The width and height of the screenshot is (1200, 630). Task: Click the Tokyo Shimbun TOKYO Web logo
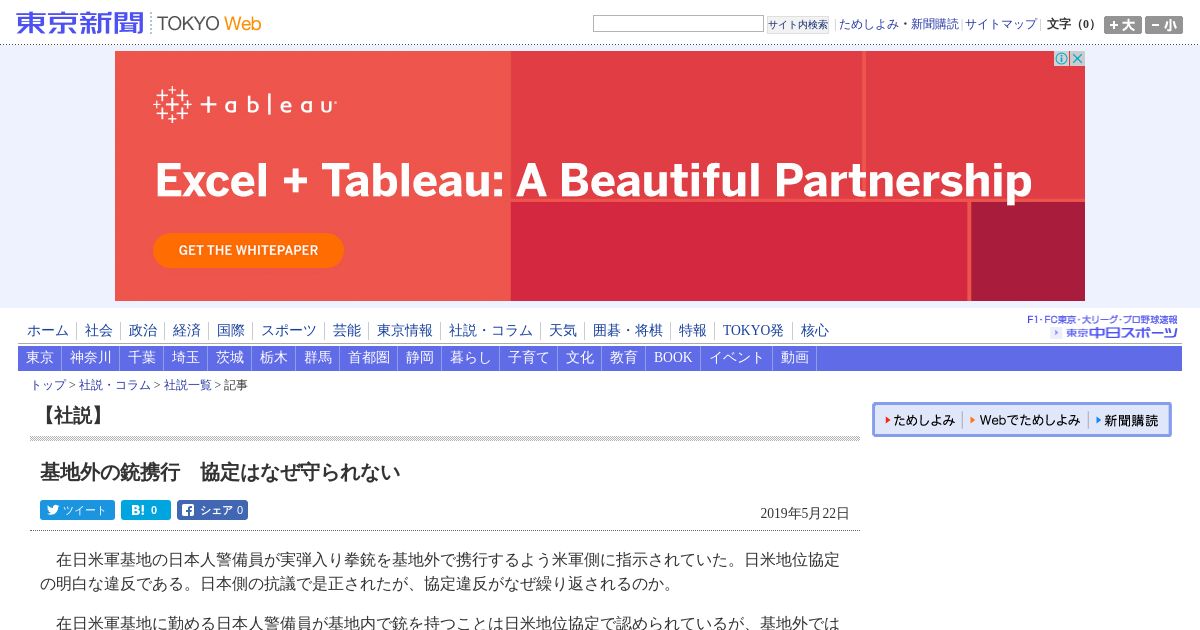tap(139, 23)
